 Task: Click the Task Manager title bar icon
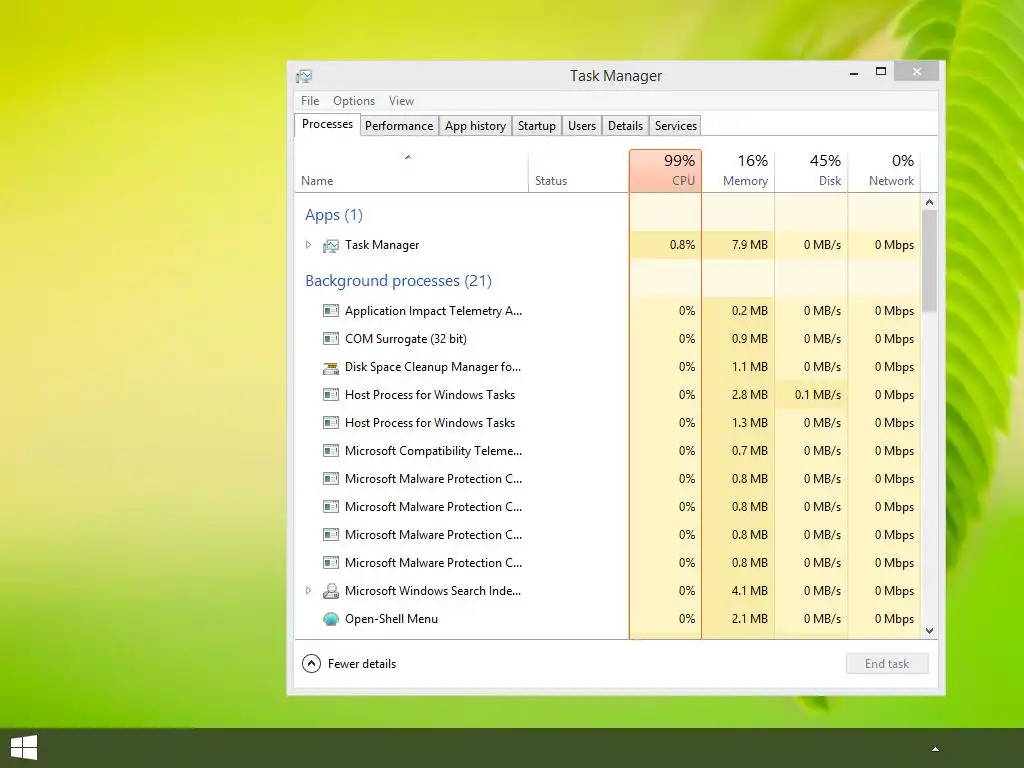click(x=304, y=76)
